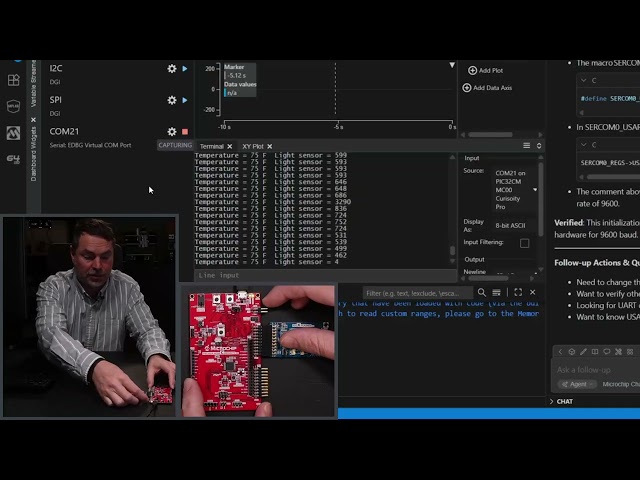Click the Ask a follow-up input
The width and height of the screenshot is (640, 480).
coord(597,370)
